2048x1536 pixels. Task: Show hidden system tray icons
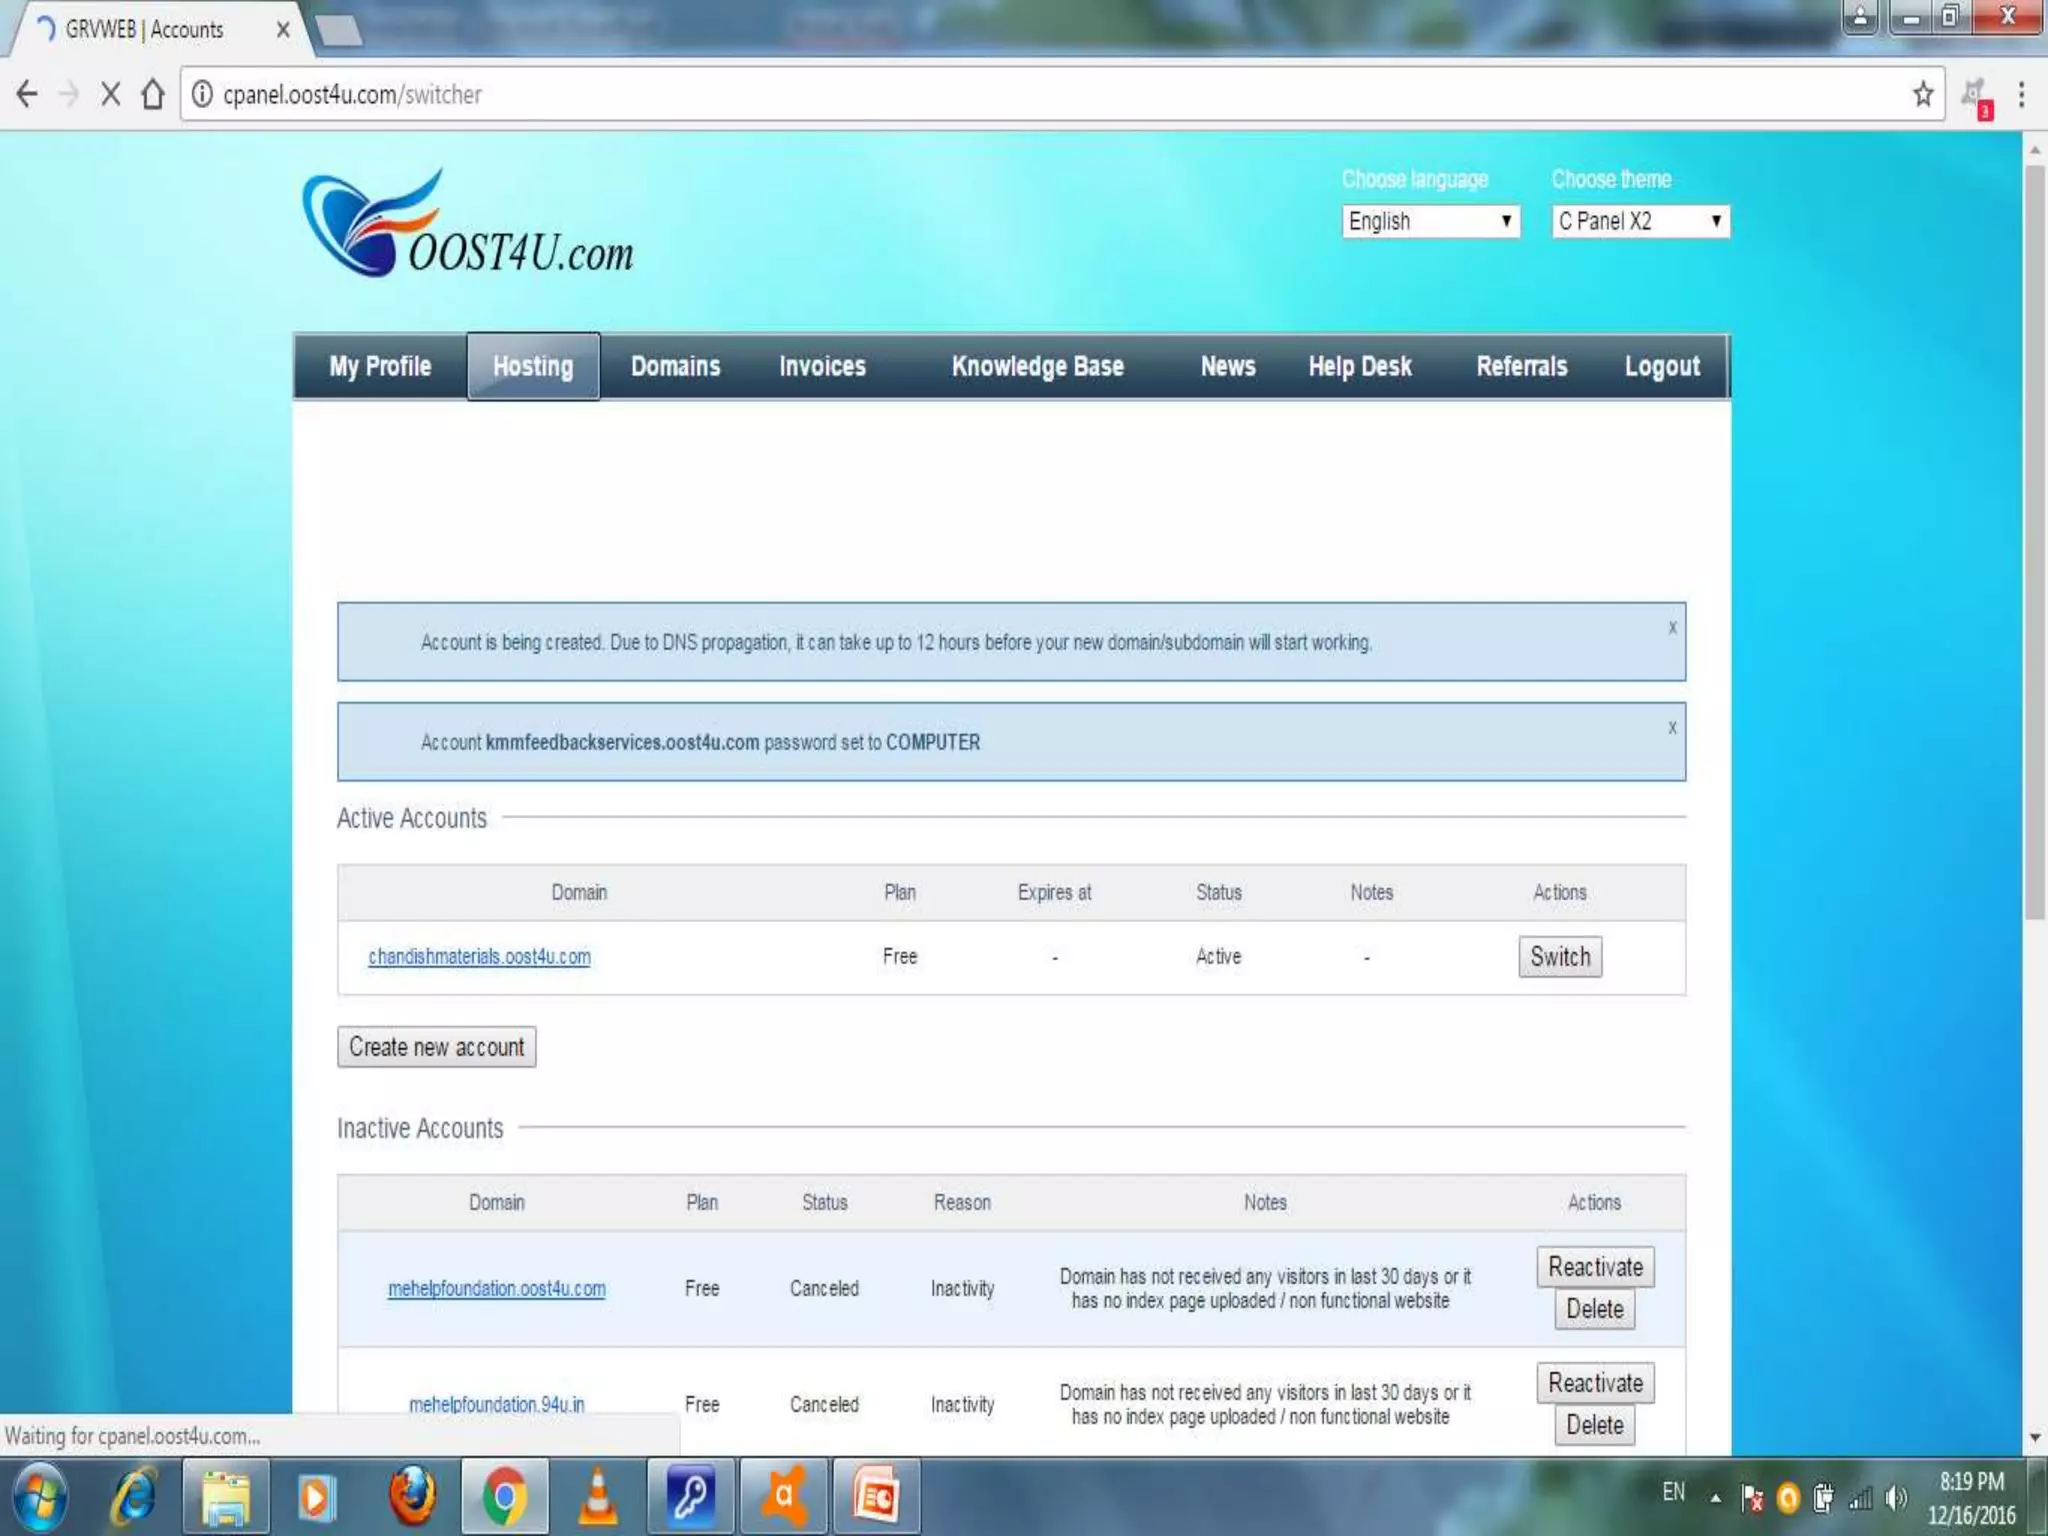(x=1715, y=1498)
